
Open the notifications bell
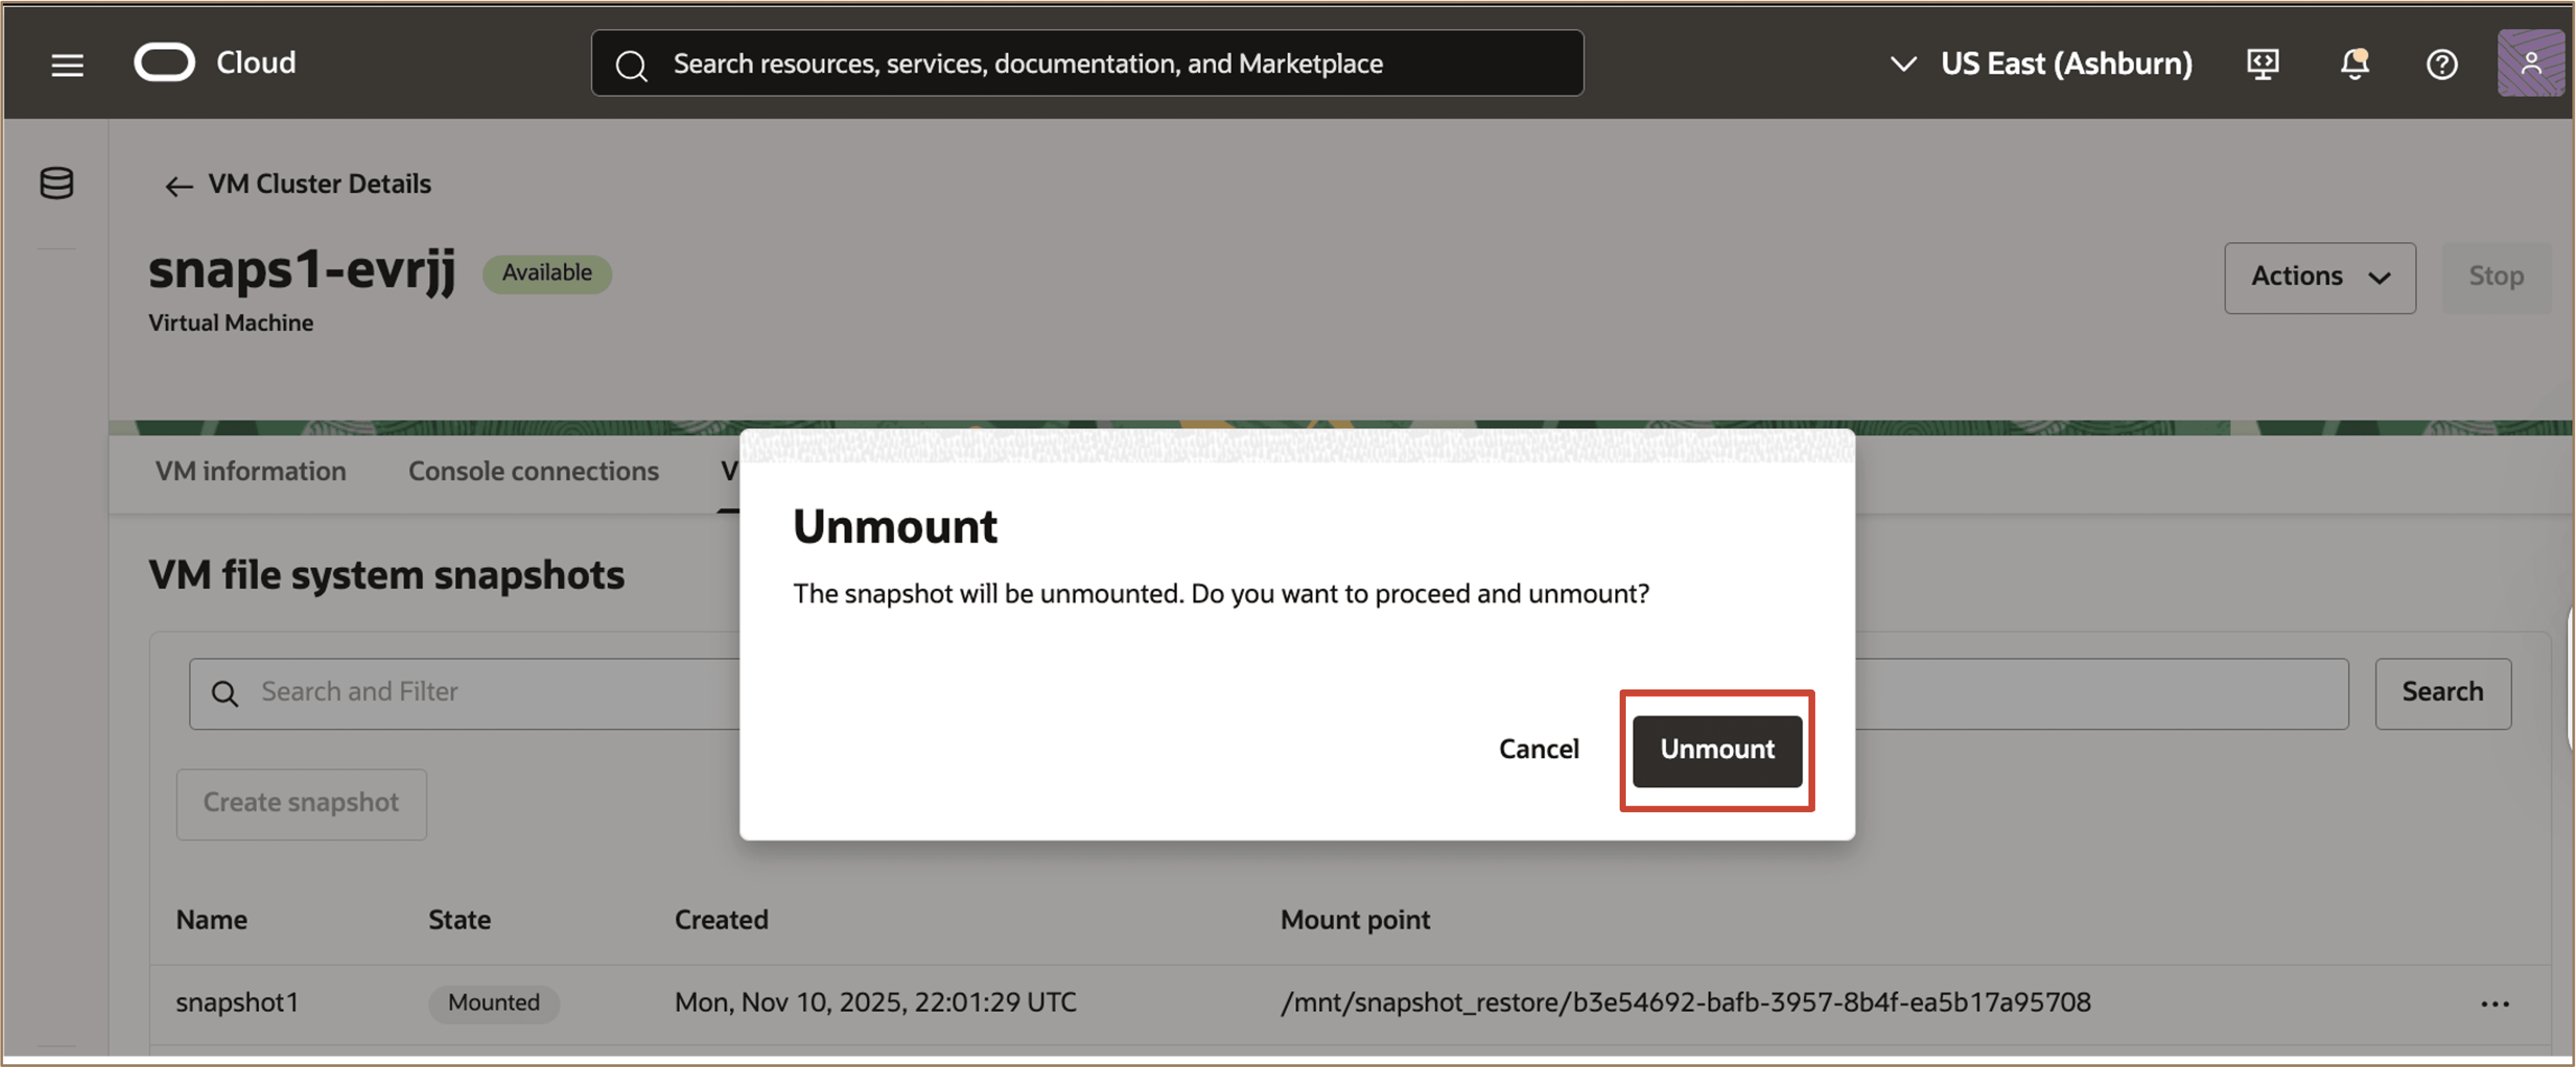click(2354, 64)
